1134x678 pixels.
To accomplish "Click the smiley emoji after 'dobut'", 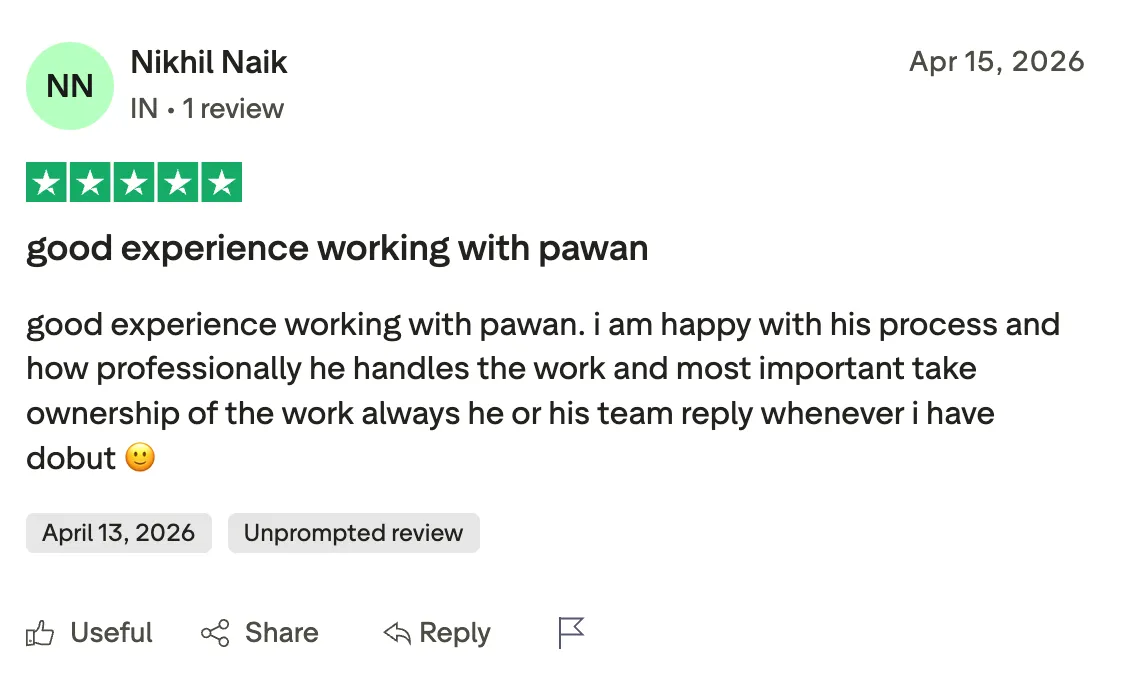I will [x=140, y=457].
